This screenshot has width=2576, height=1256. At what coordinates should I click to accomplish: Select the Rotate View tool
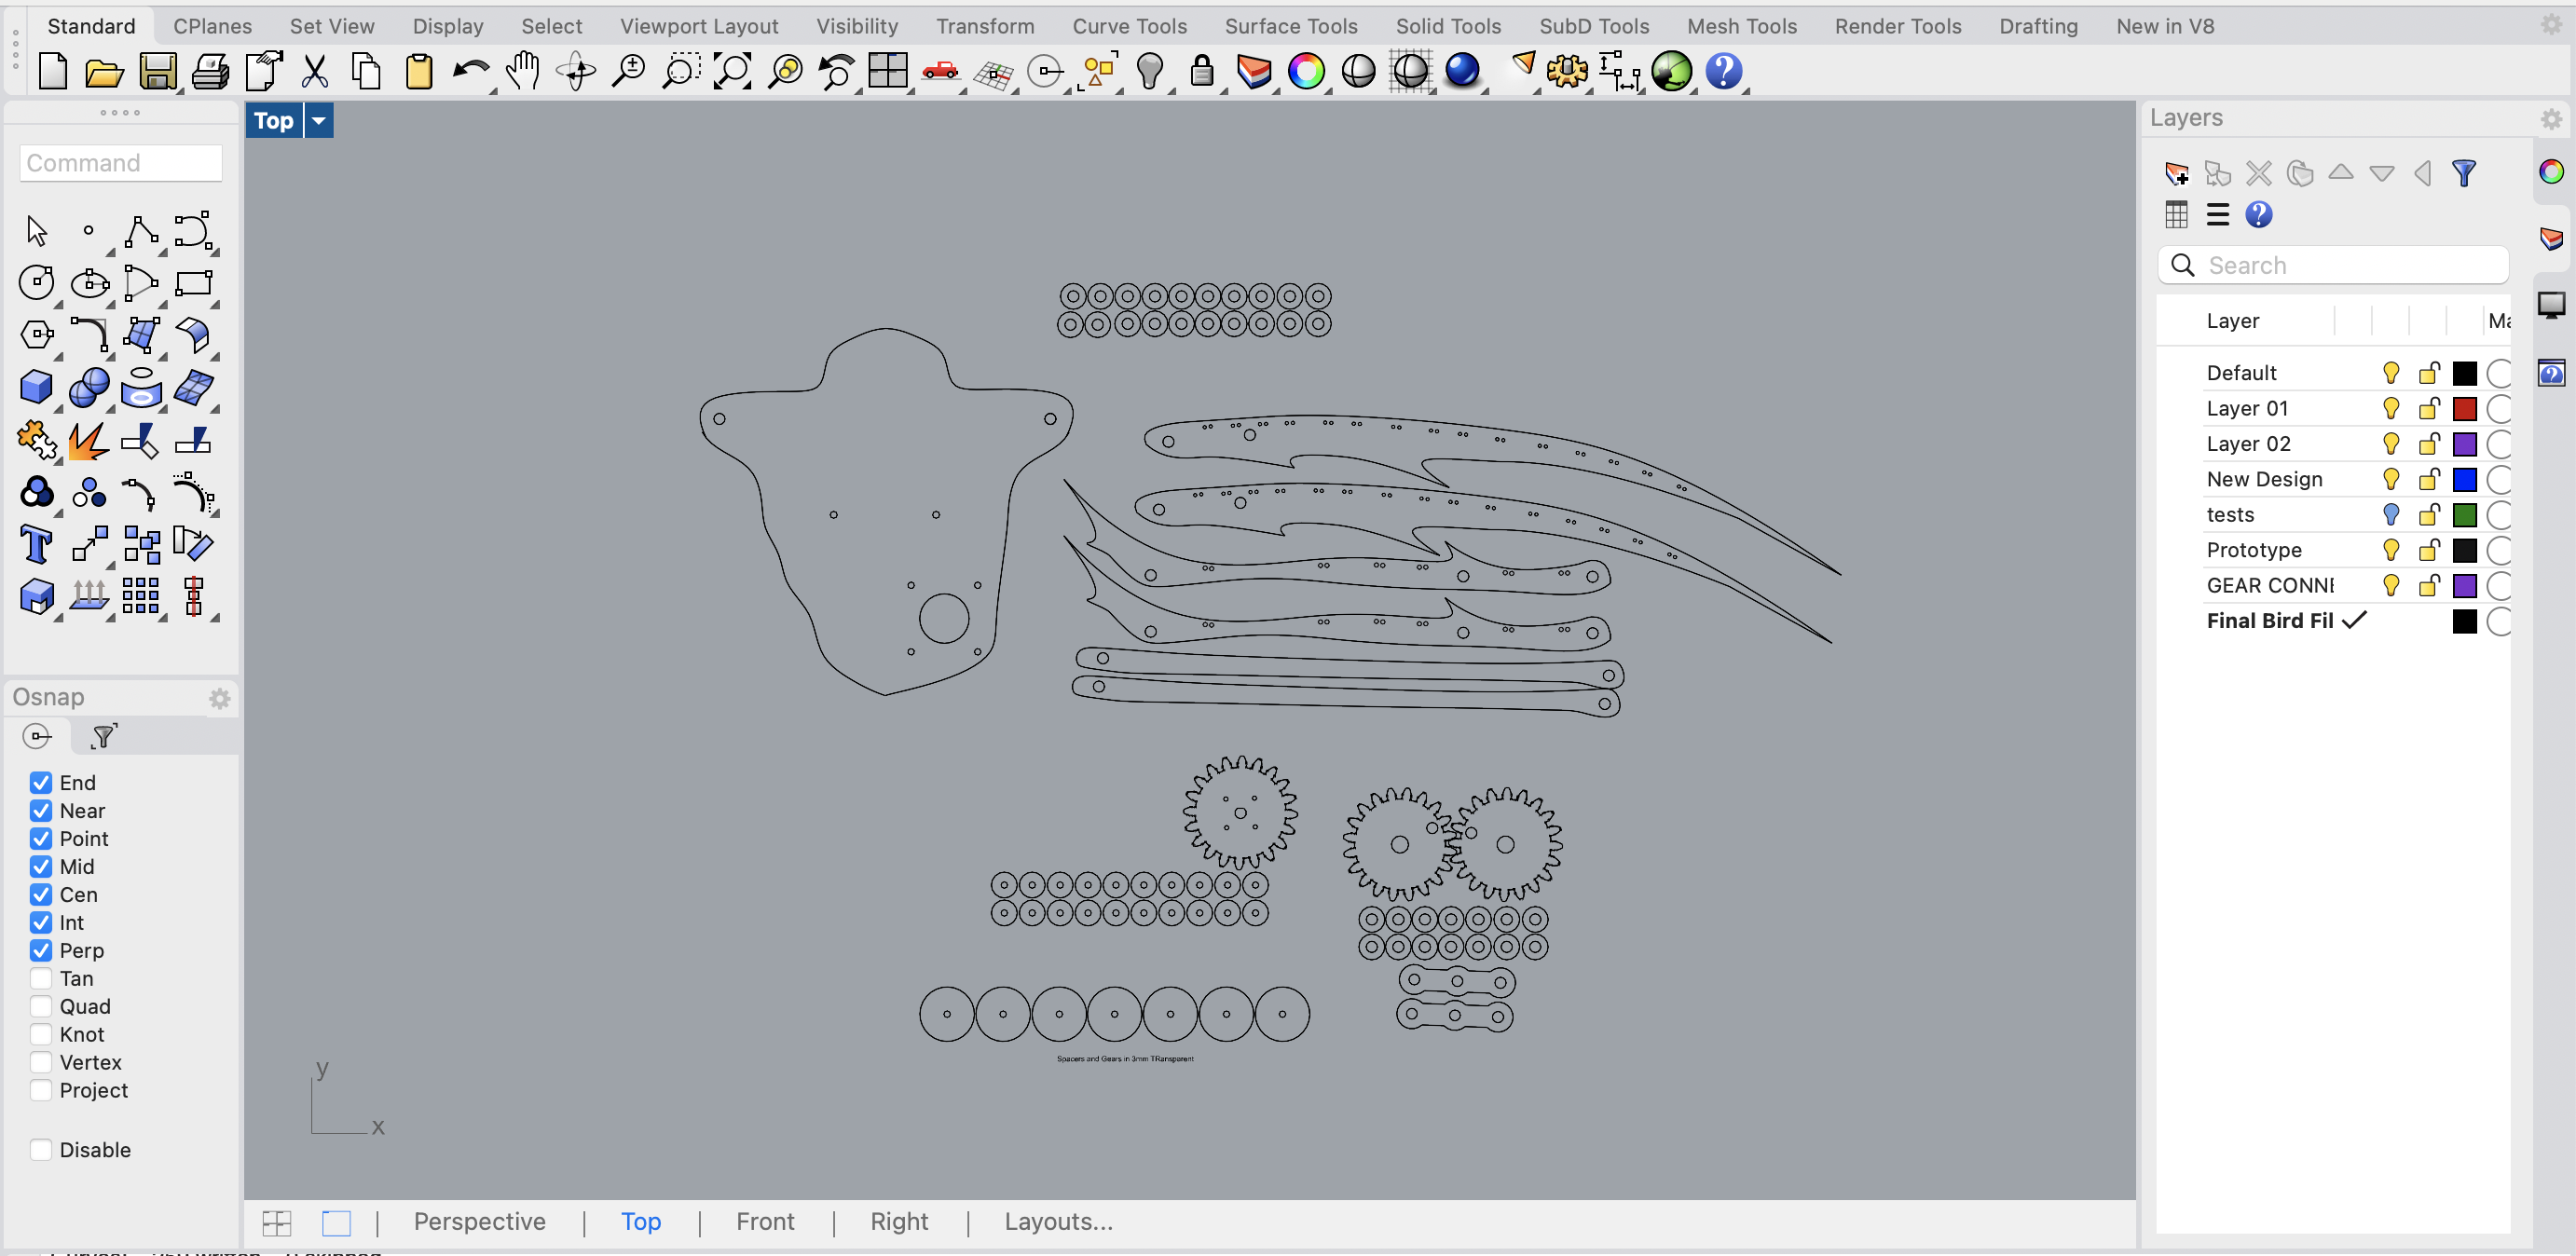click(x=576, y=72)
